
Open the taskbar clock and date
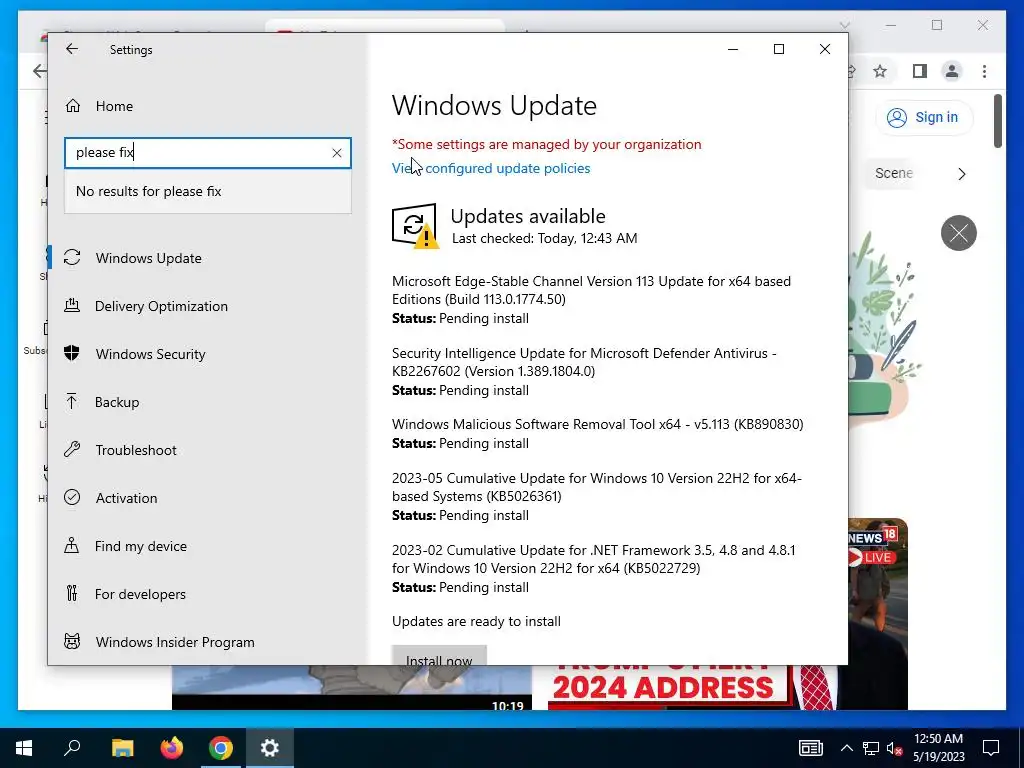pos(938,748)
